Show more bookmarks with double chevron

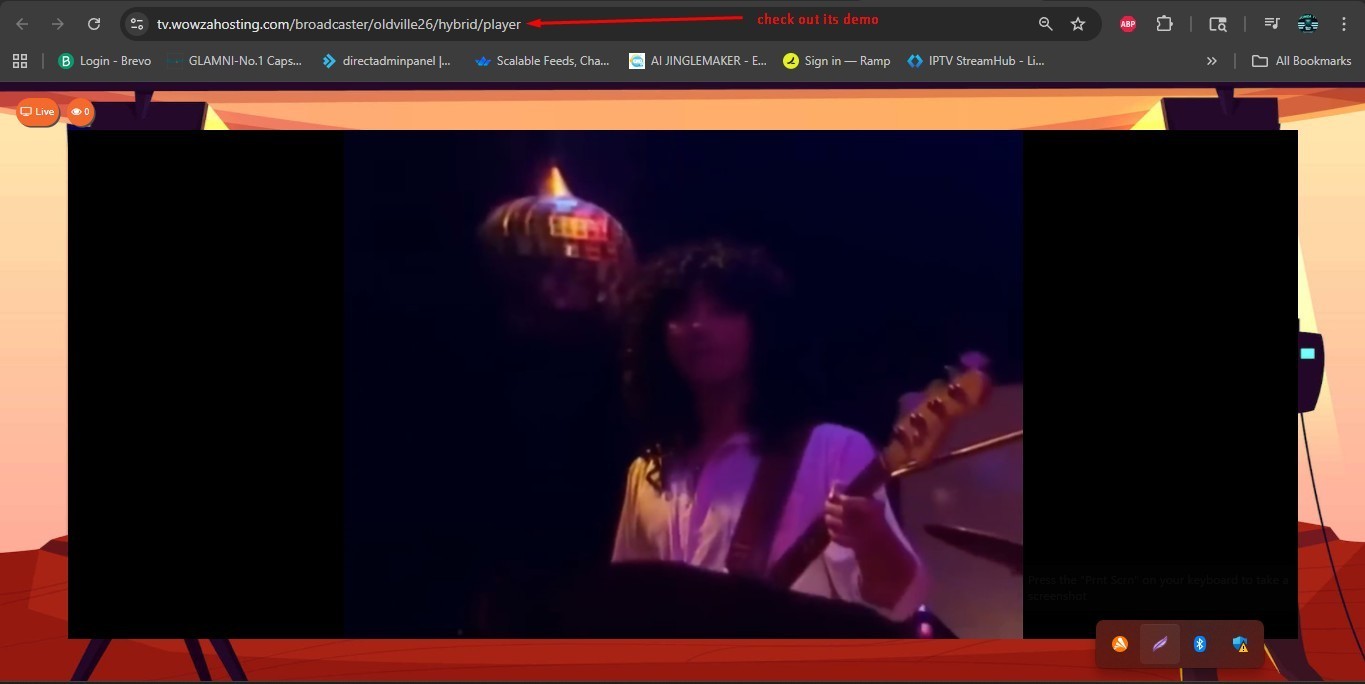pos(1212,61)
